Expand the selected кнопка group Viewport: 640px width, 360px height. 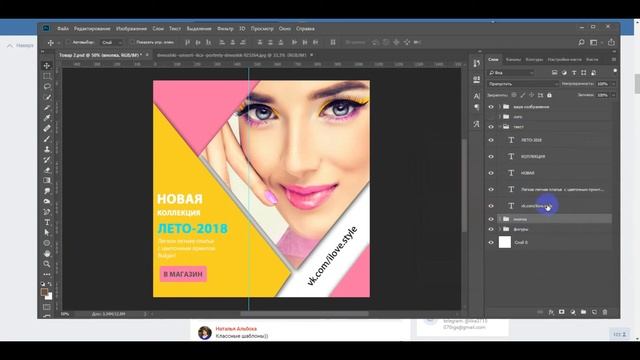pyautogui.click(x=500, y=219)
